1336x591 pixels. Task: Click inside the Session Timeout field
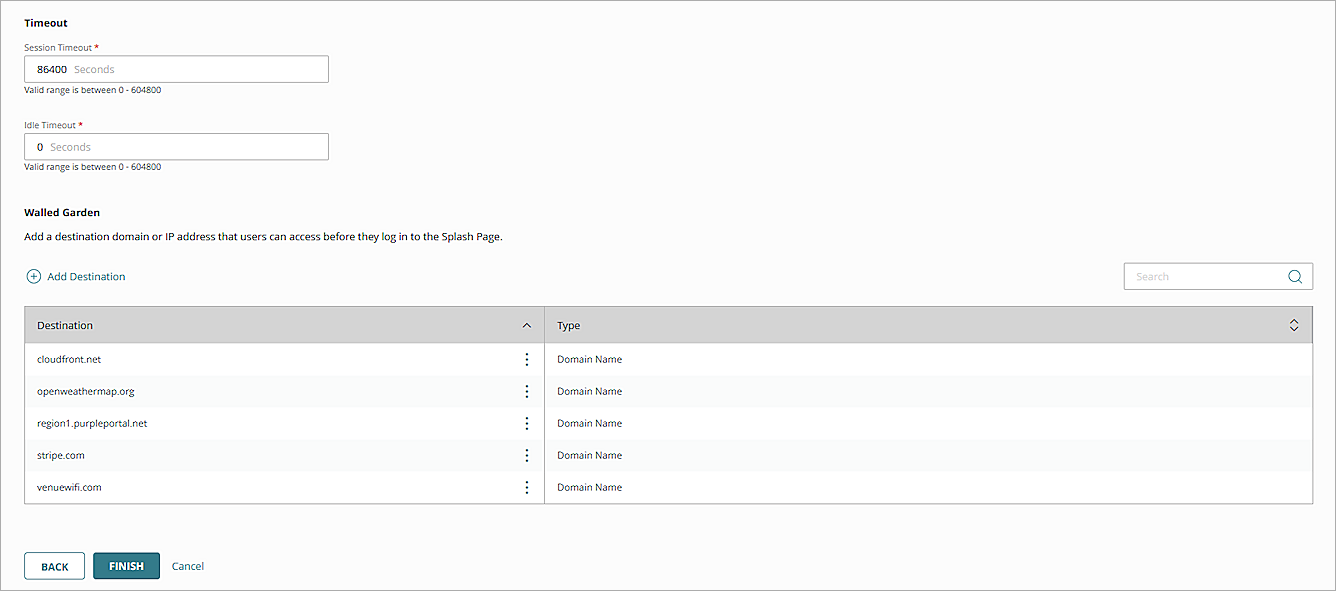176,68
